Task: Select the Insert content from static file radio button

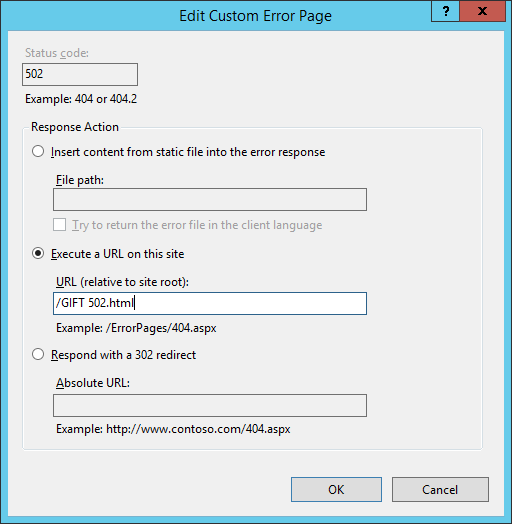Action: (38, 151)
